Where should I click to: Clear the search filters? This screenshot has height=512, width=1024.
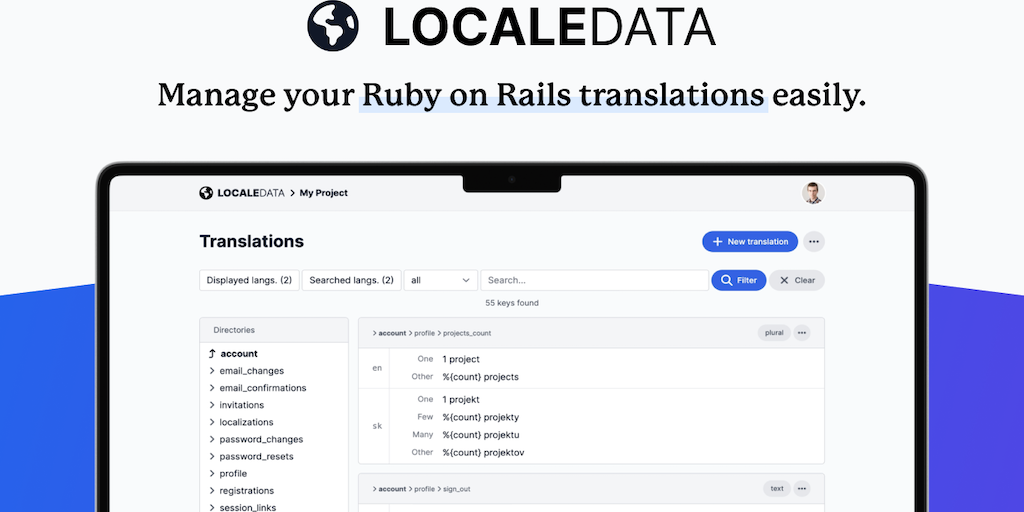click(x=797, y=280)
